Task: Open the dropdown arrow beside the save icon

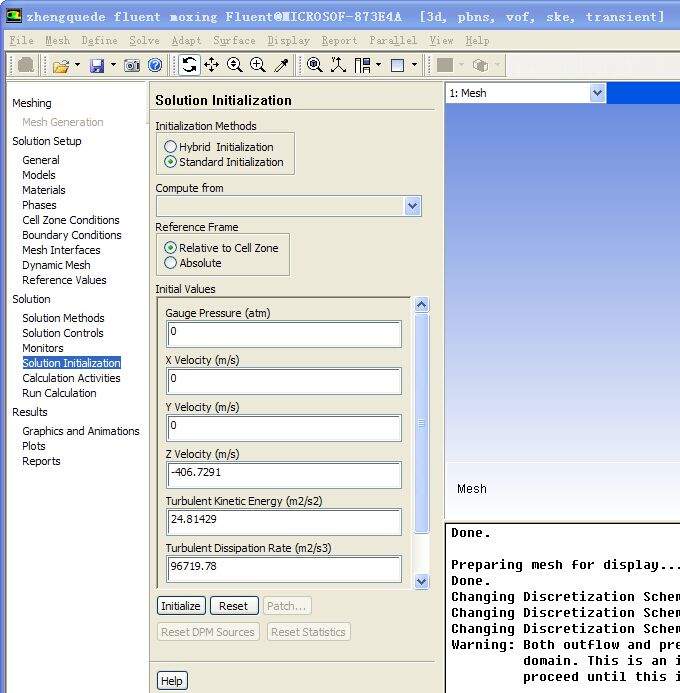Action: tap(114, 65)
